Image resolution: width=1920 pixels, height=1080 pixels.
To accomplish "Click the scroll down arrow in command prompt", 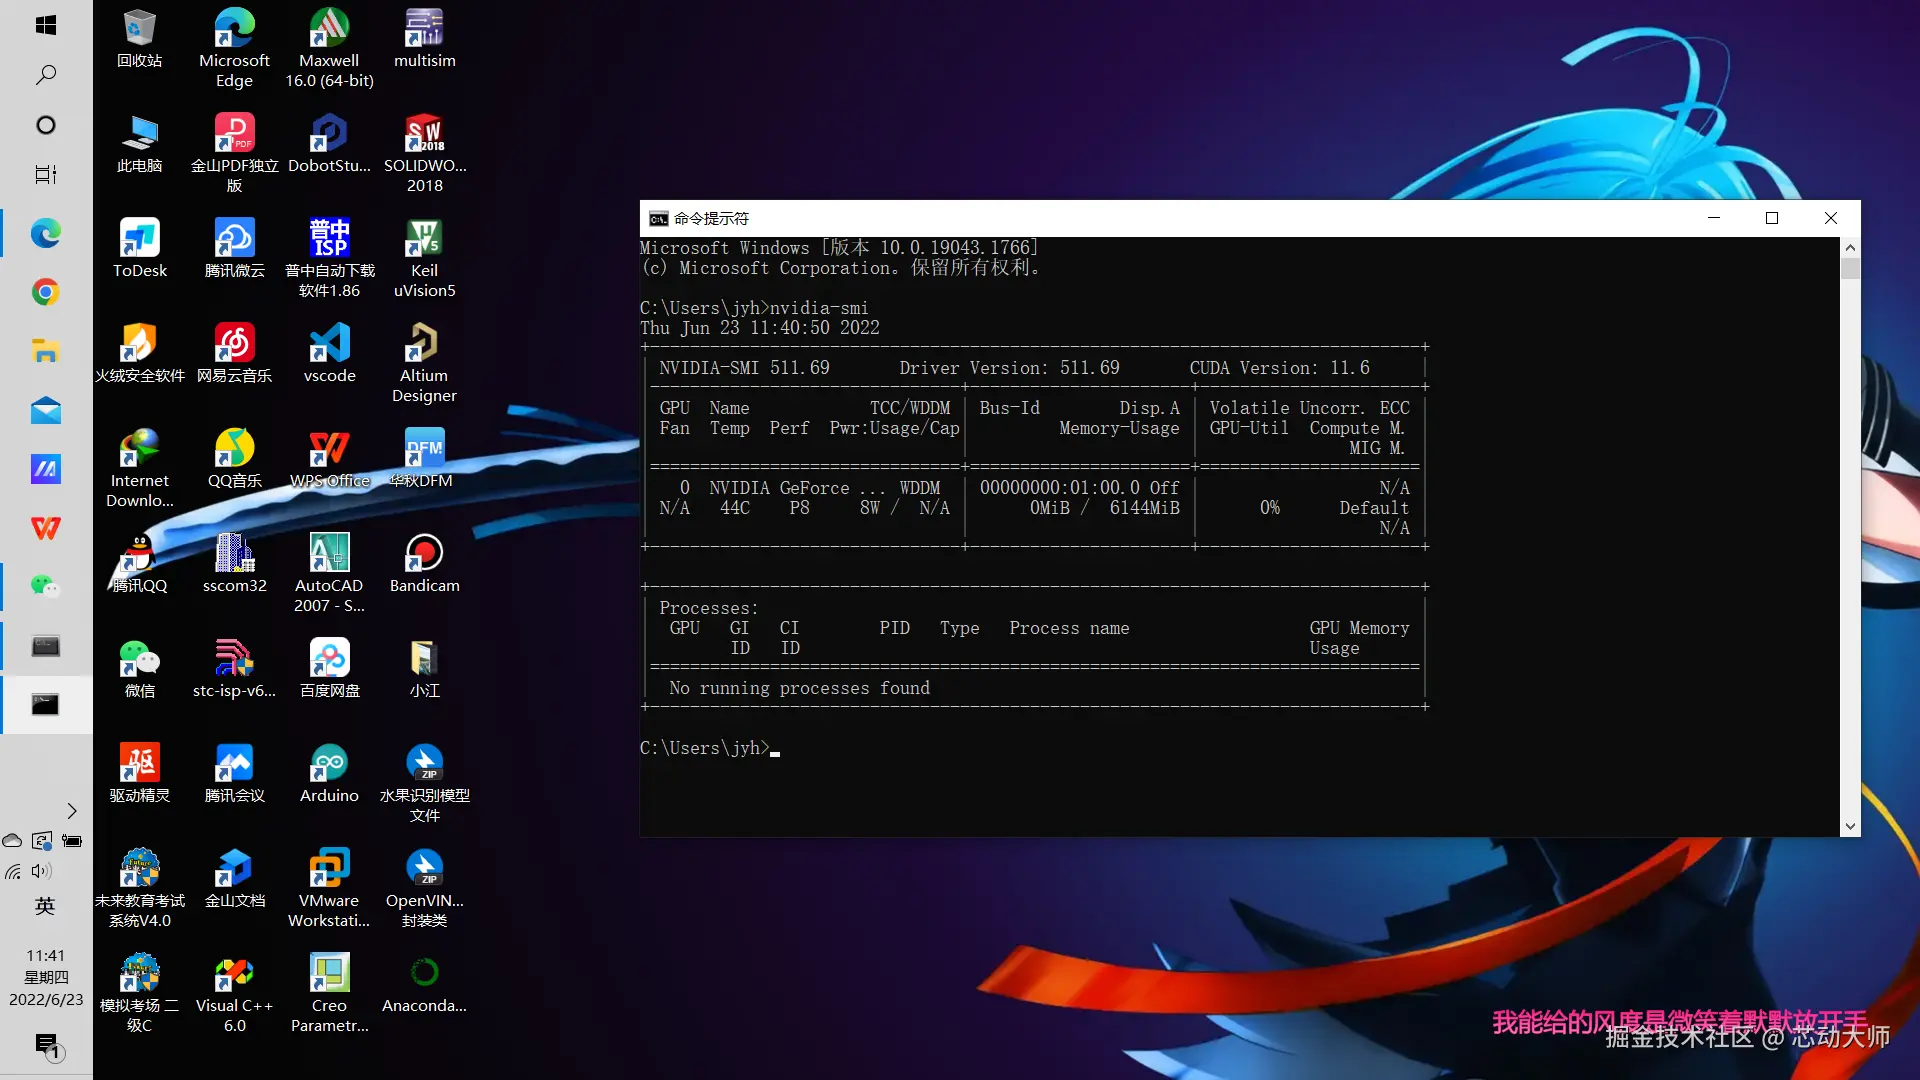I will 1850,826.
